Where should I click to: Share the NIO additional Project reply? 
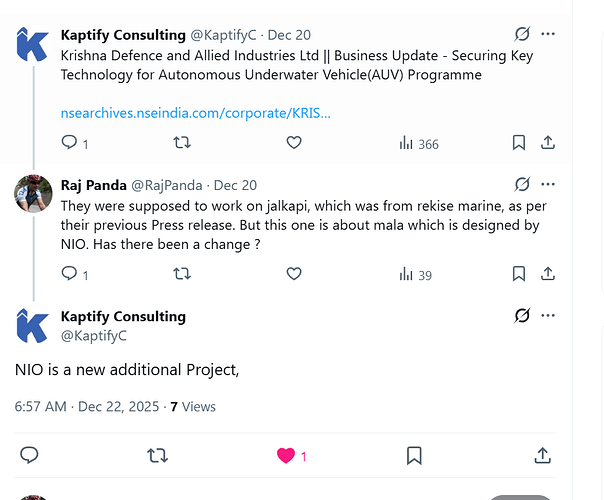pos(542,455)
